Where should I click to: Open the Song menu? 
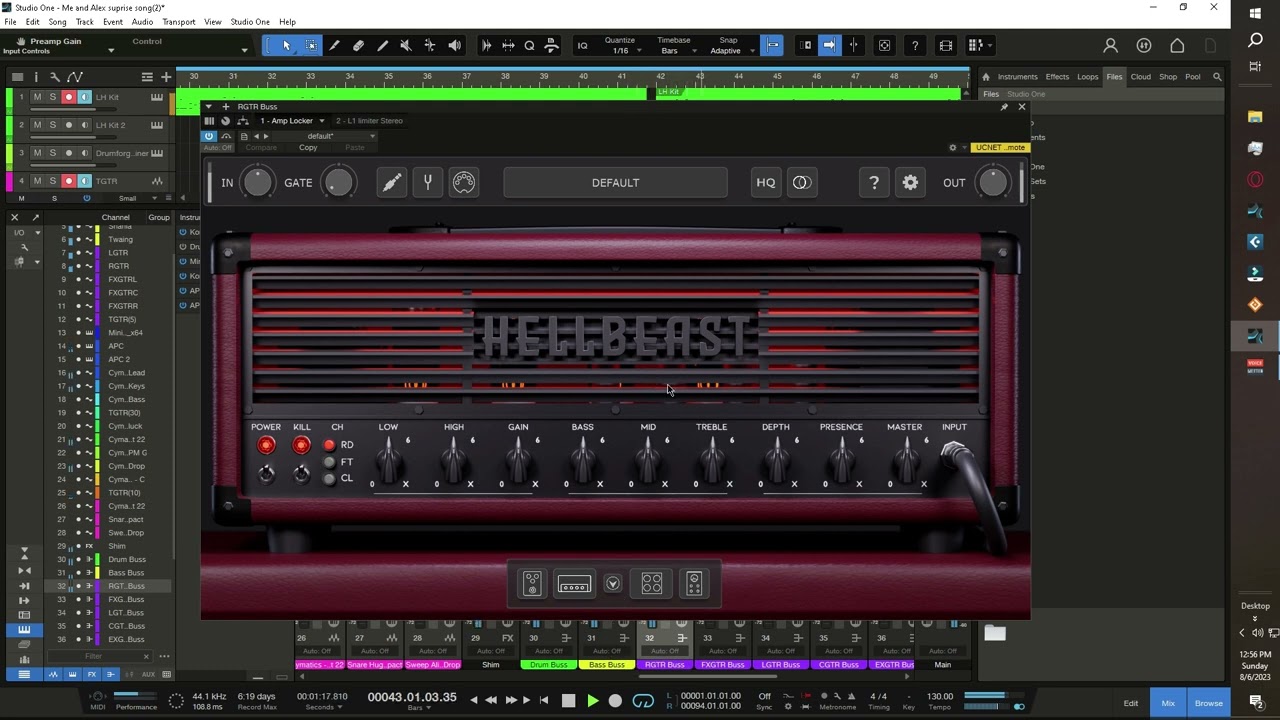58,22
